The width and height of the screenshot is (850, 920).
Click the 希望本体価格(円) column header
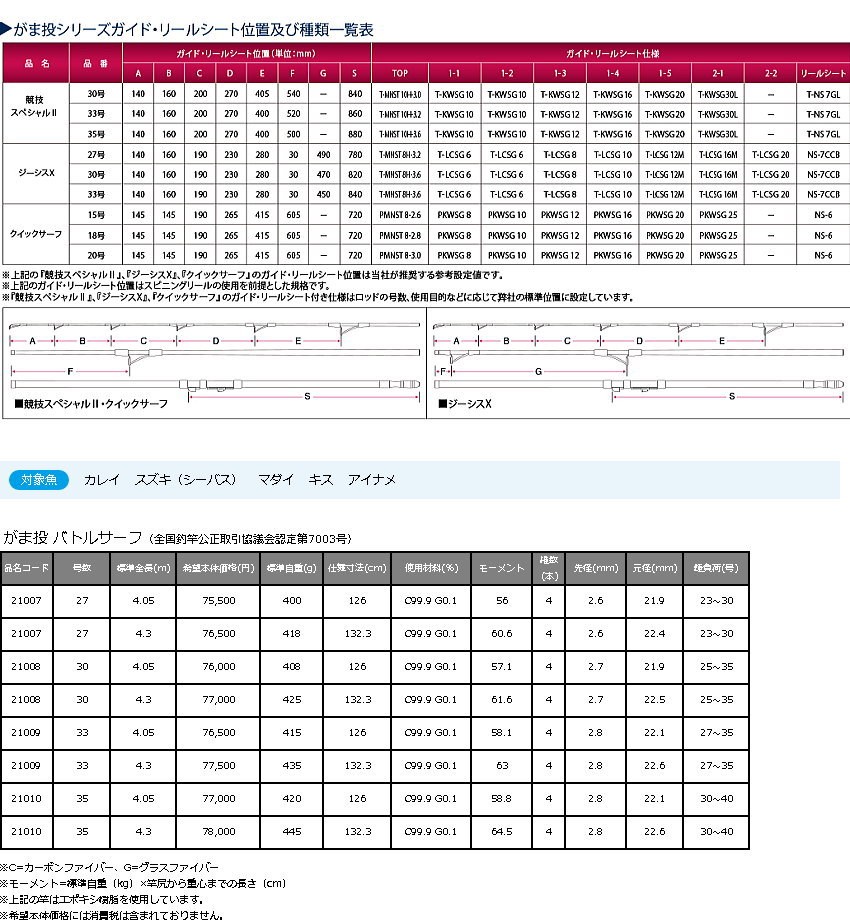(x=219, y=568)
